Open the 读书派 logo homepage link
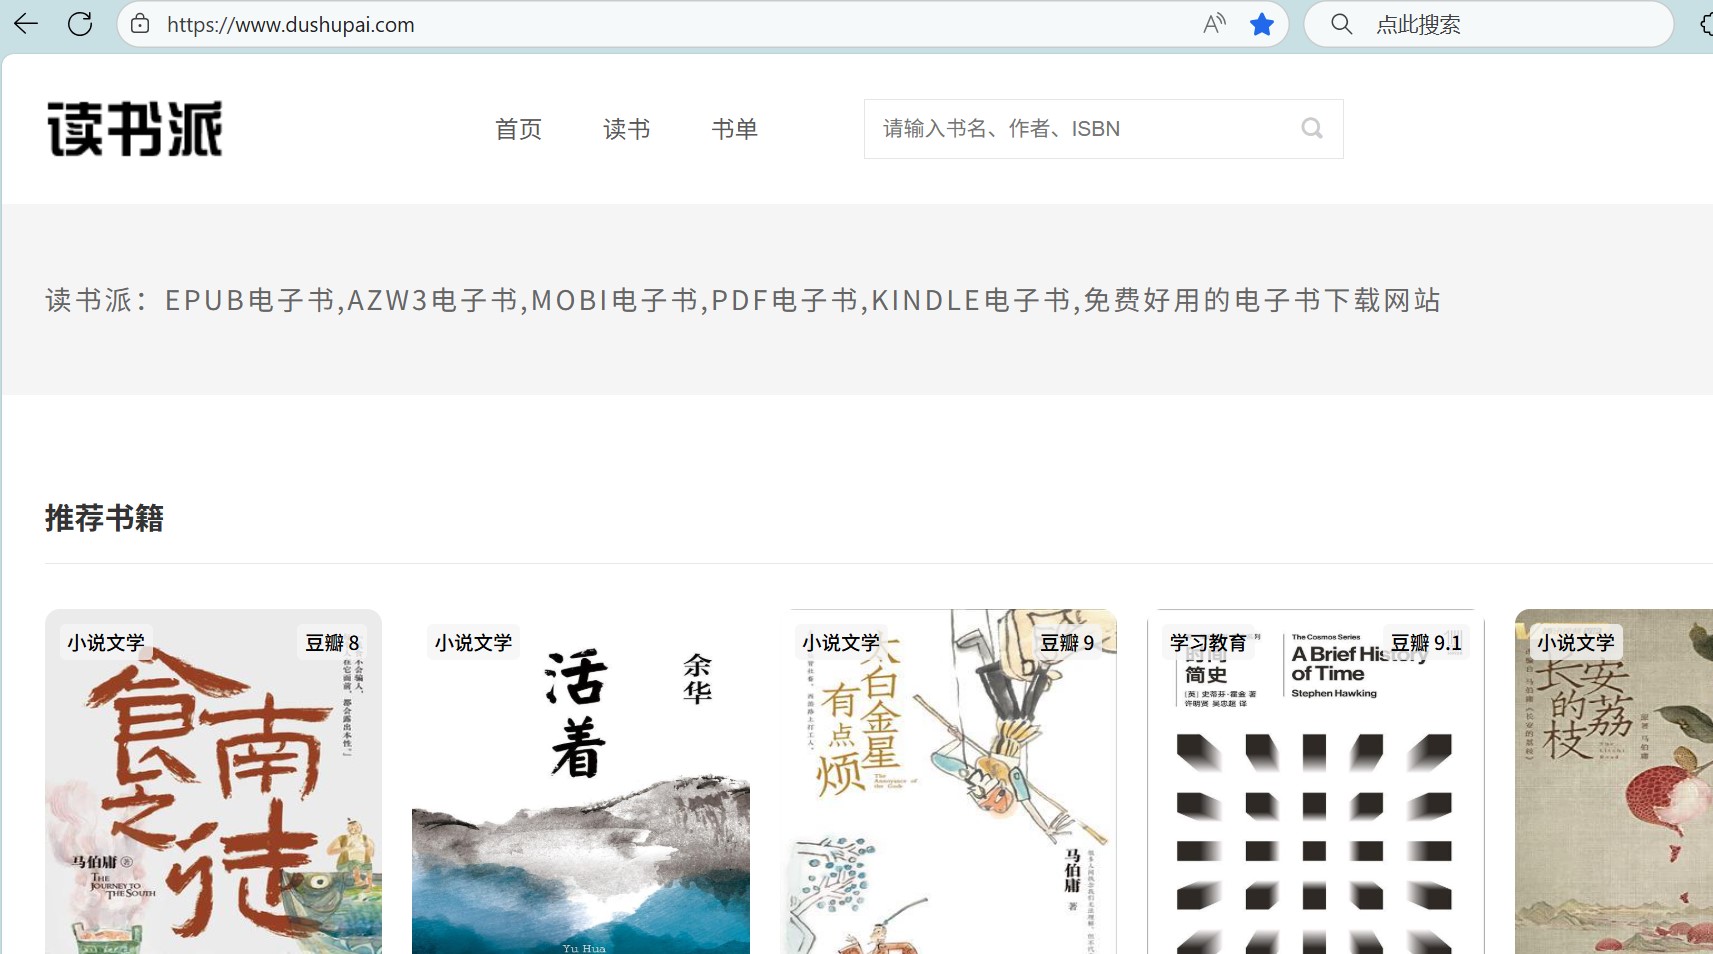 pyautogui.click(x=135, y=128)
